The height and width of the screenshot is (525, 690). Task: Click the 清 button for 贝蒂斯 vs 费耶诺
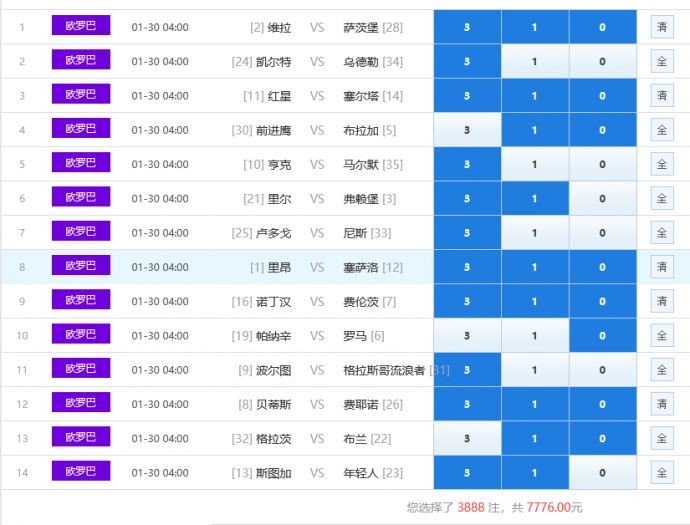point(661,404)
